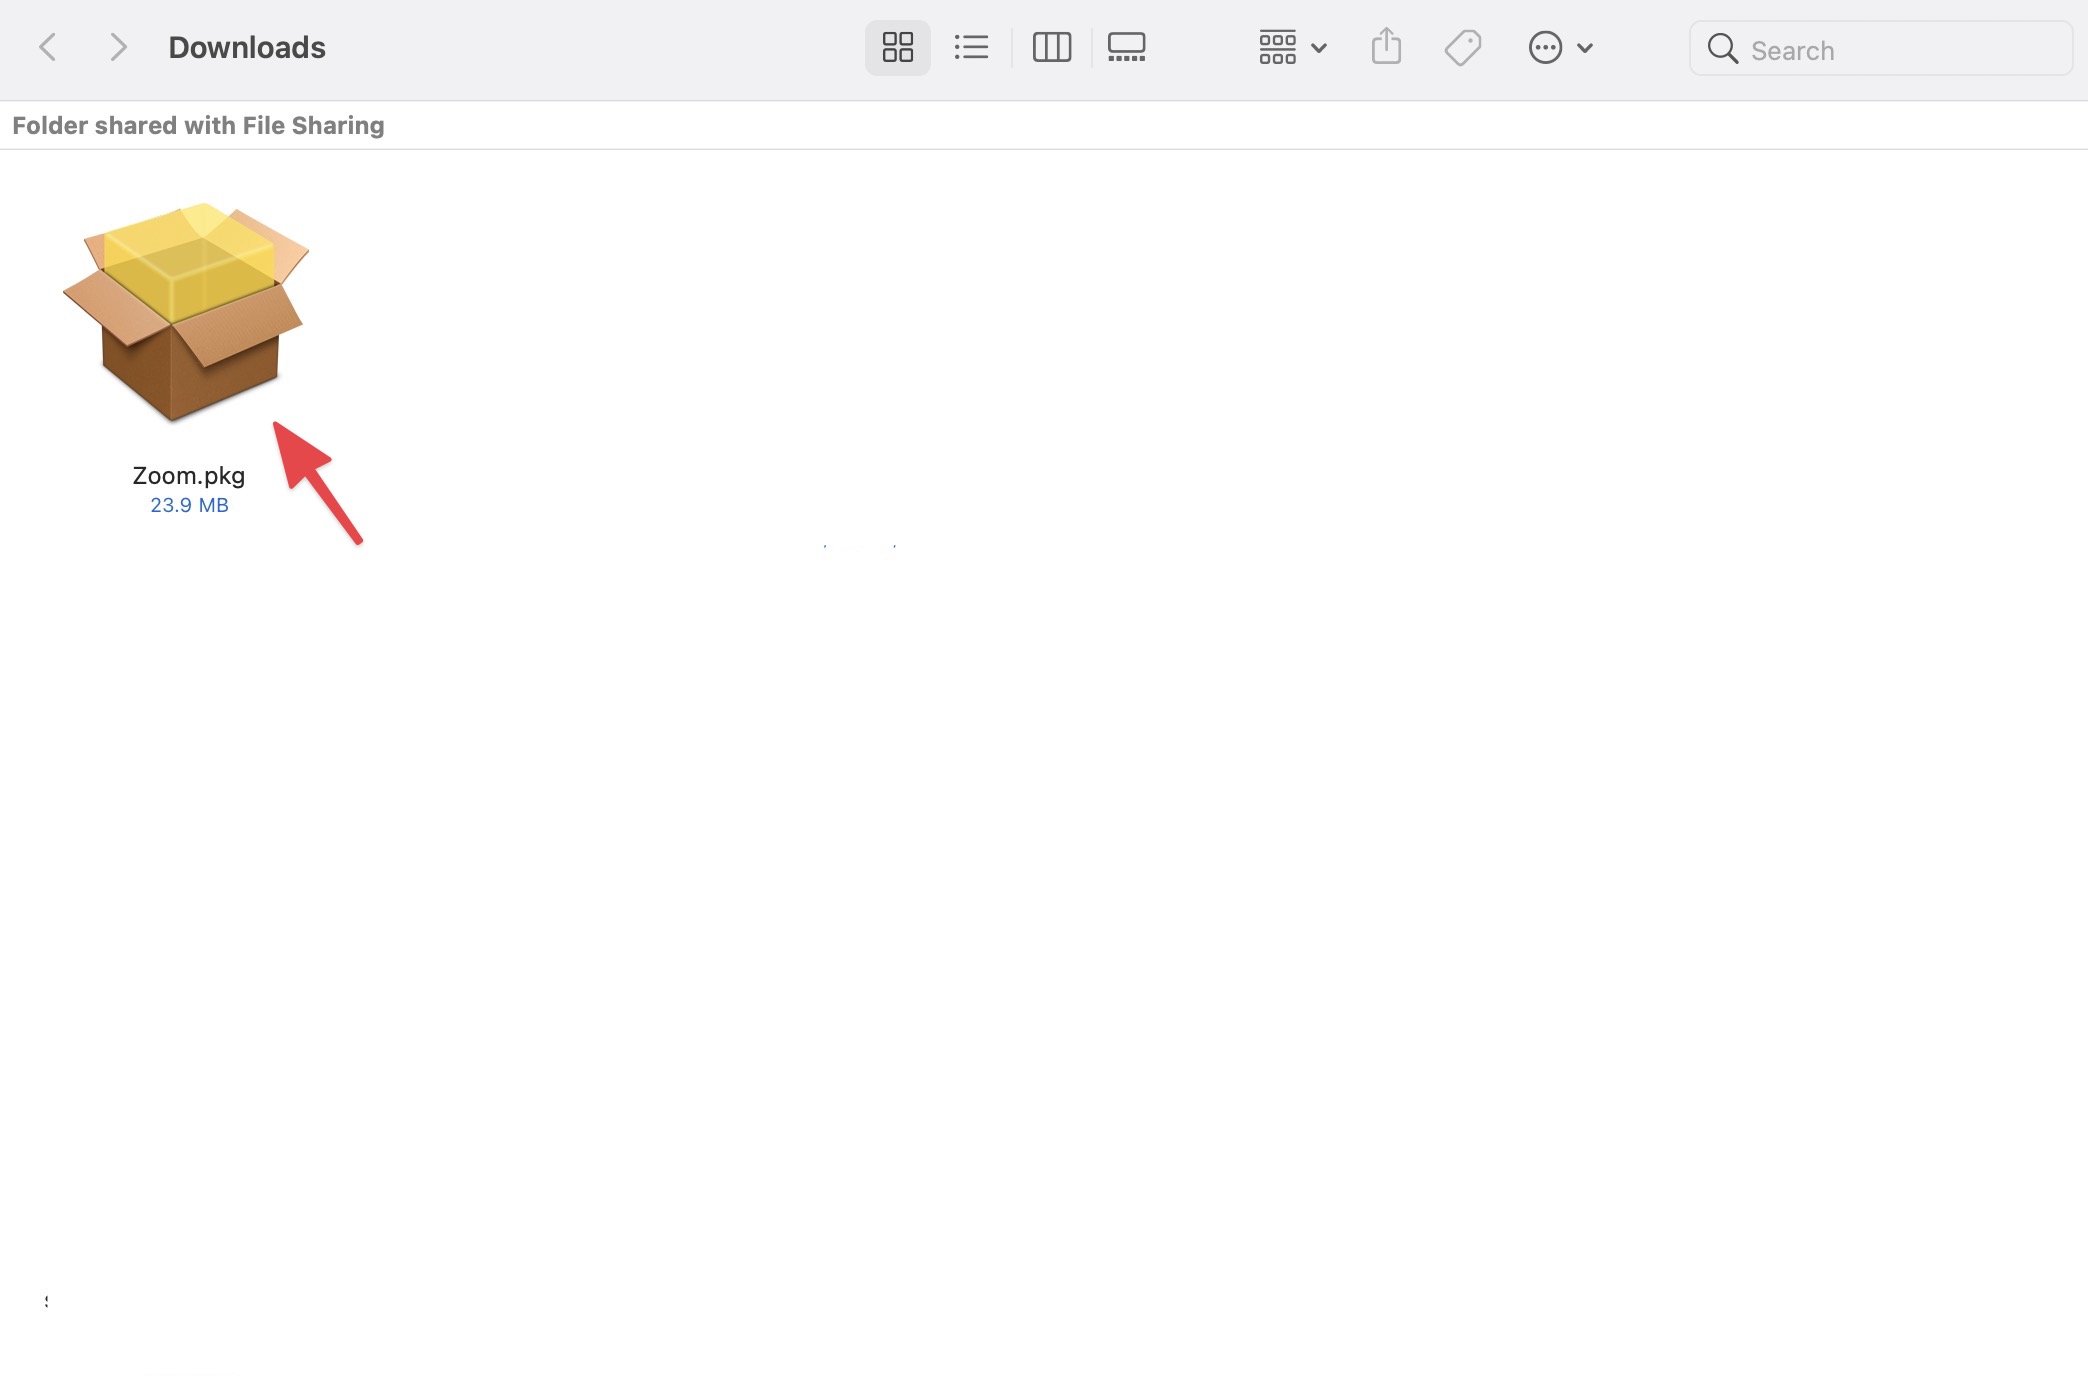
Task: Switch to icon view
Action: [897, 47]
